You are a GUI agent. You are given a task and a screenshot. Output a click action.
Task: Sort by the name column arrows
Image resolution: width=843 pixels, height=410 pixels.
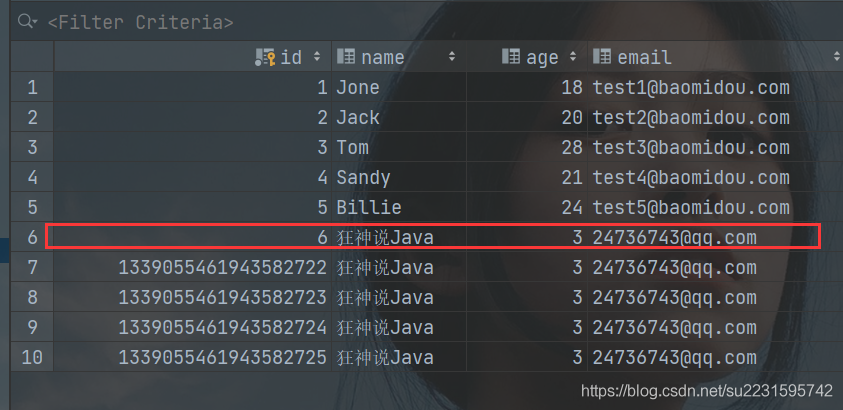[452, 57]
